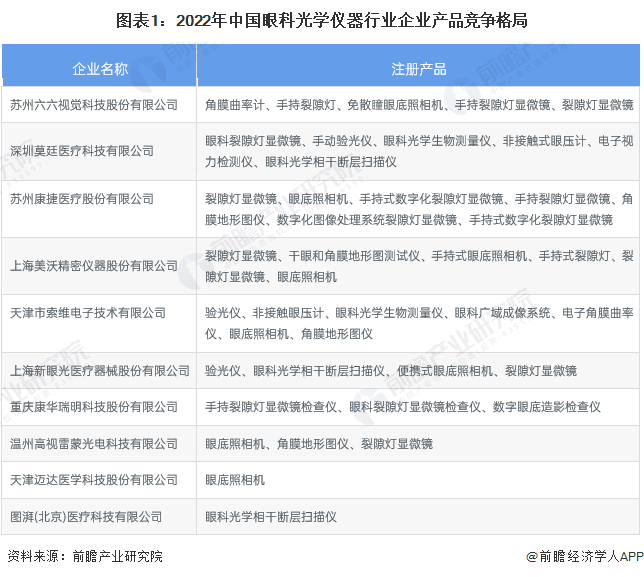Click 眼底照相机 product in 天津迈达 row

coord(235,480)
